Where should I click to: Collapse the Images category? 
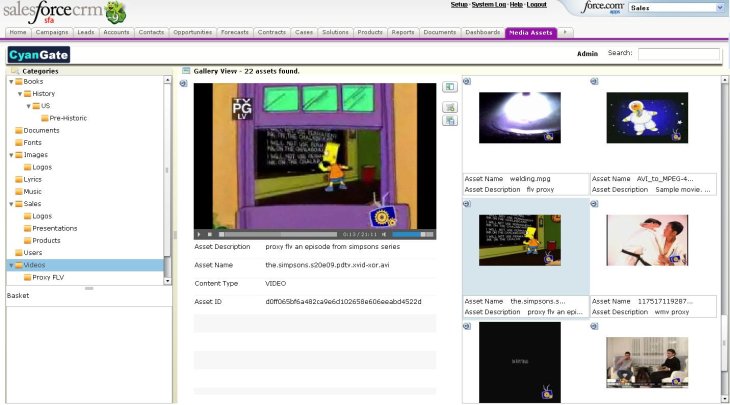[x=11, y=155]
